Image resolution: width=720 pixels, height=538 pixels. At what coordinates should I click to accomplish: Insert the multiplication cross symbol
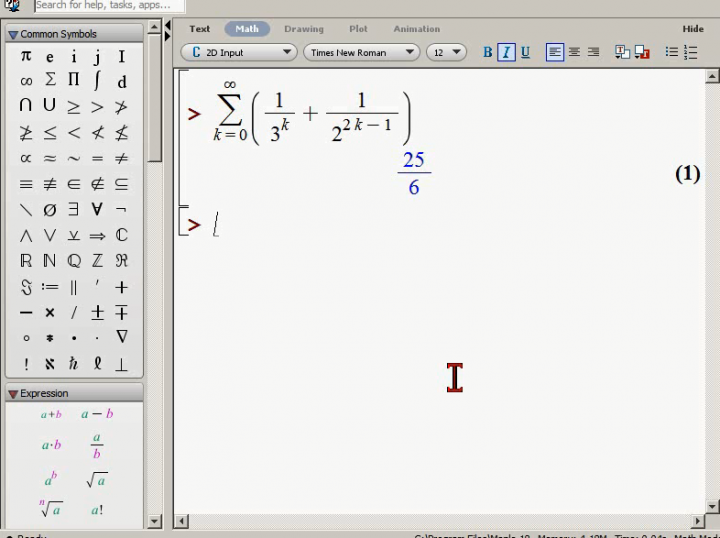pos(50,313)
